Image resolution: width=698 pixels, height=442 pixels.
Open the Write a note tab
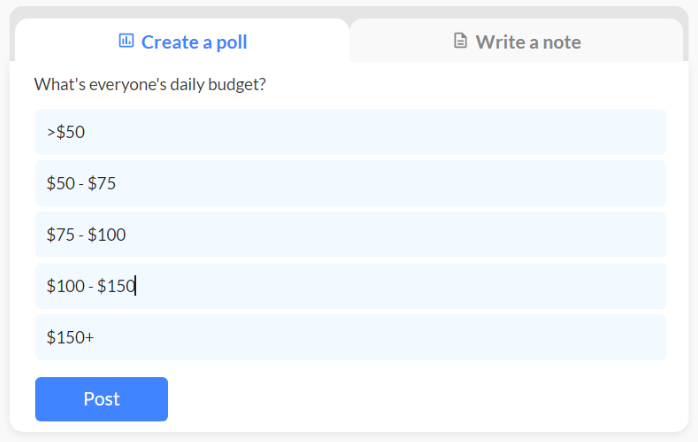(x=516, y=41)
